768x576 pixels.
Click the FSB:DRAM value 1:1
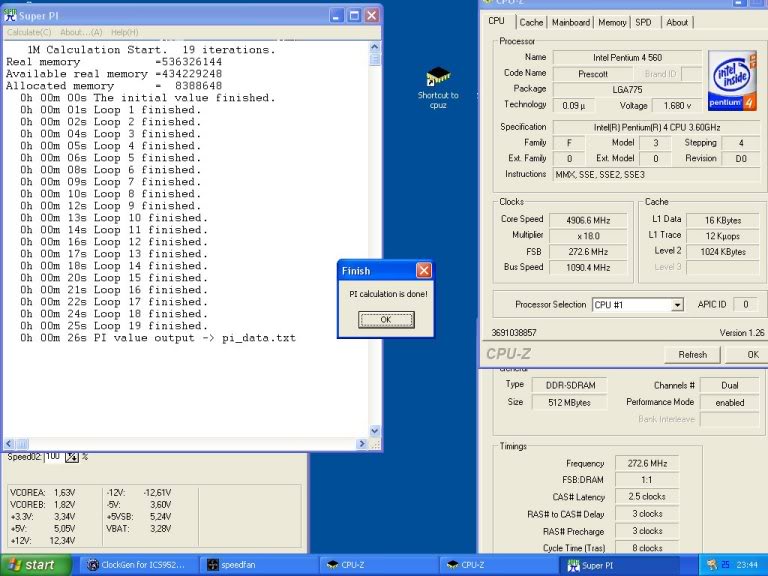647,480
